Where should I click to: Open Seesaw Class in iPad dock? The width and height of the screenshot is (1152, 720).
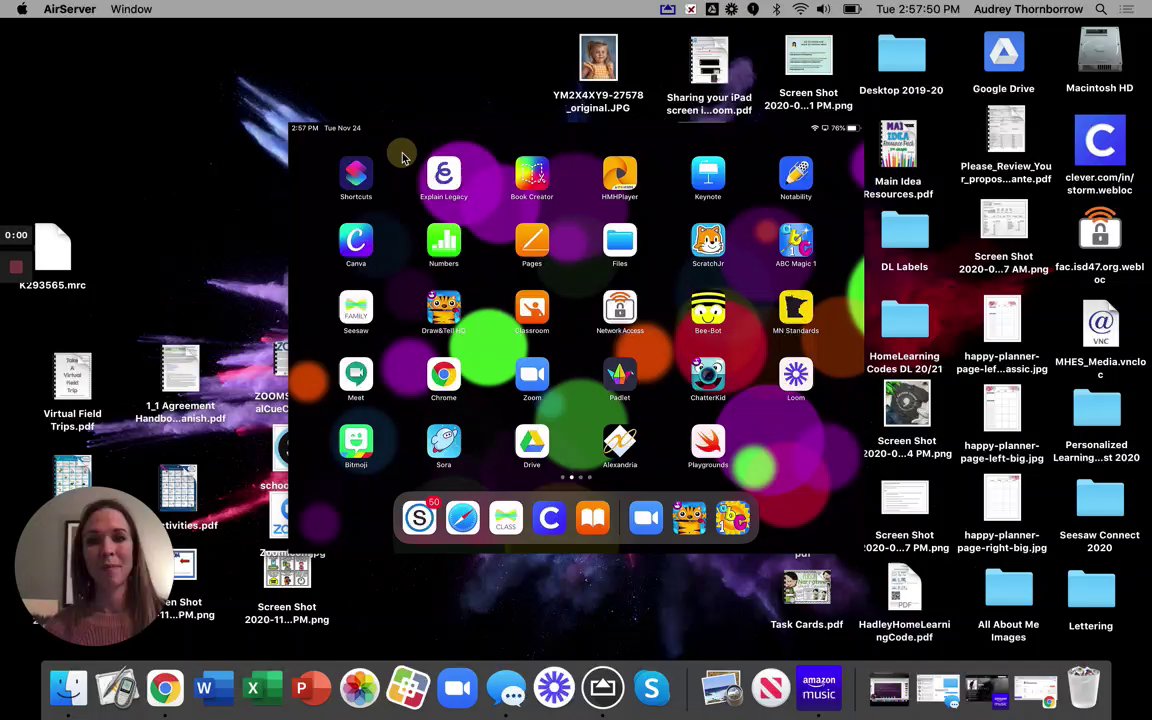(x=506, y=518)
